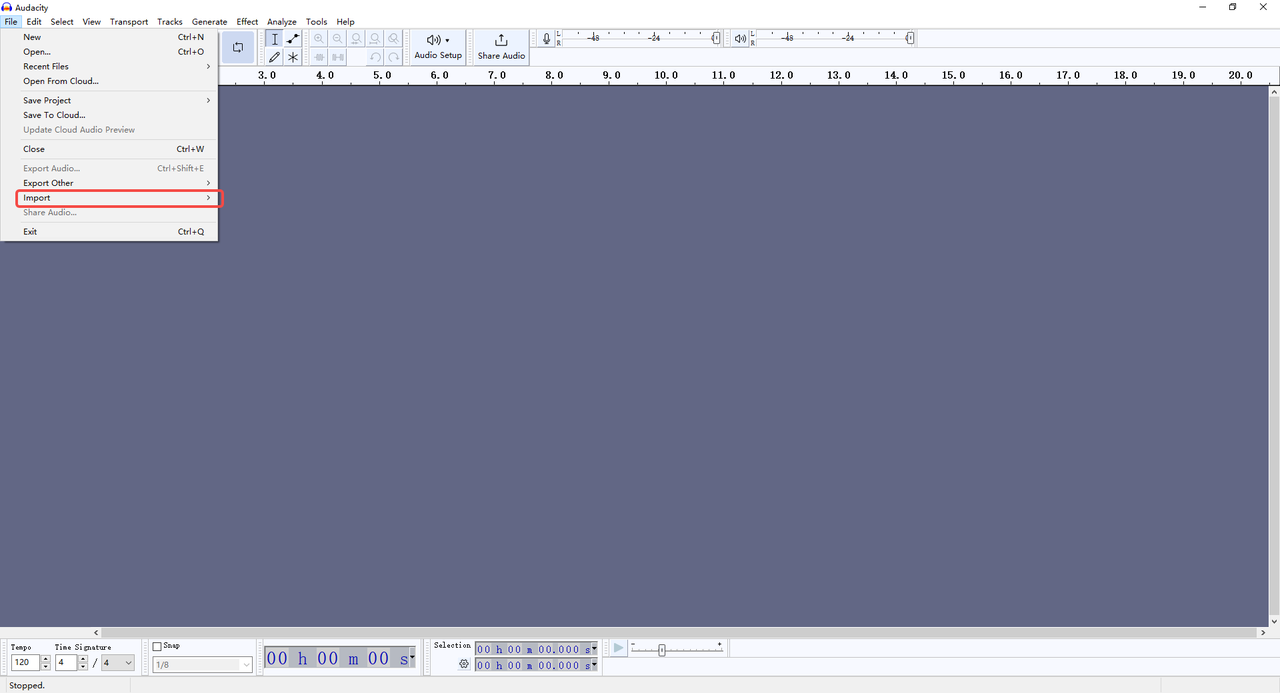Open the Transport menu
This screenshot has height=693, width=1280.
129,22
